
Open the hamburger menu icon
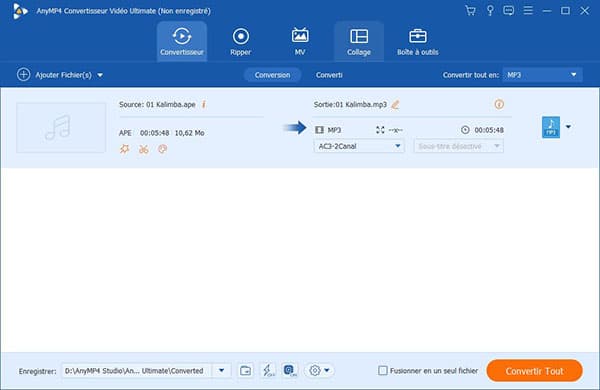click(528, 11)
